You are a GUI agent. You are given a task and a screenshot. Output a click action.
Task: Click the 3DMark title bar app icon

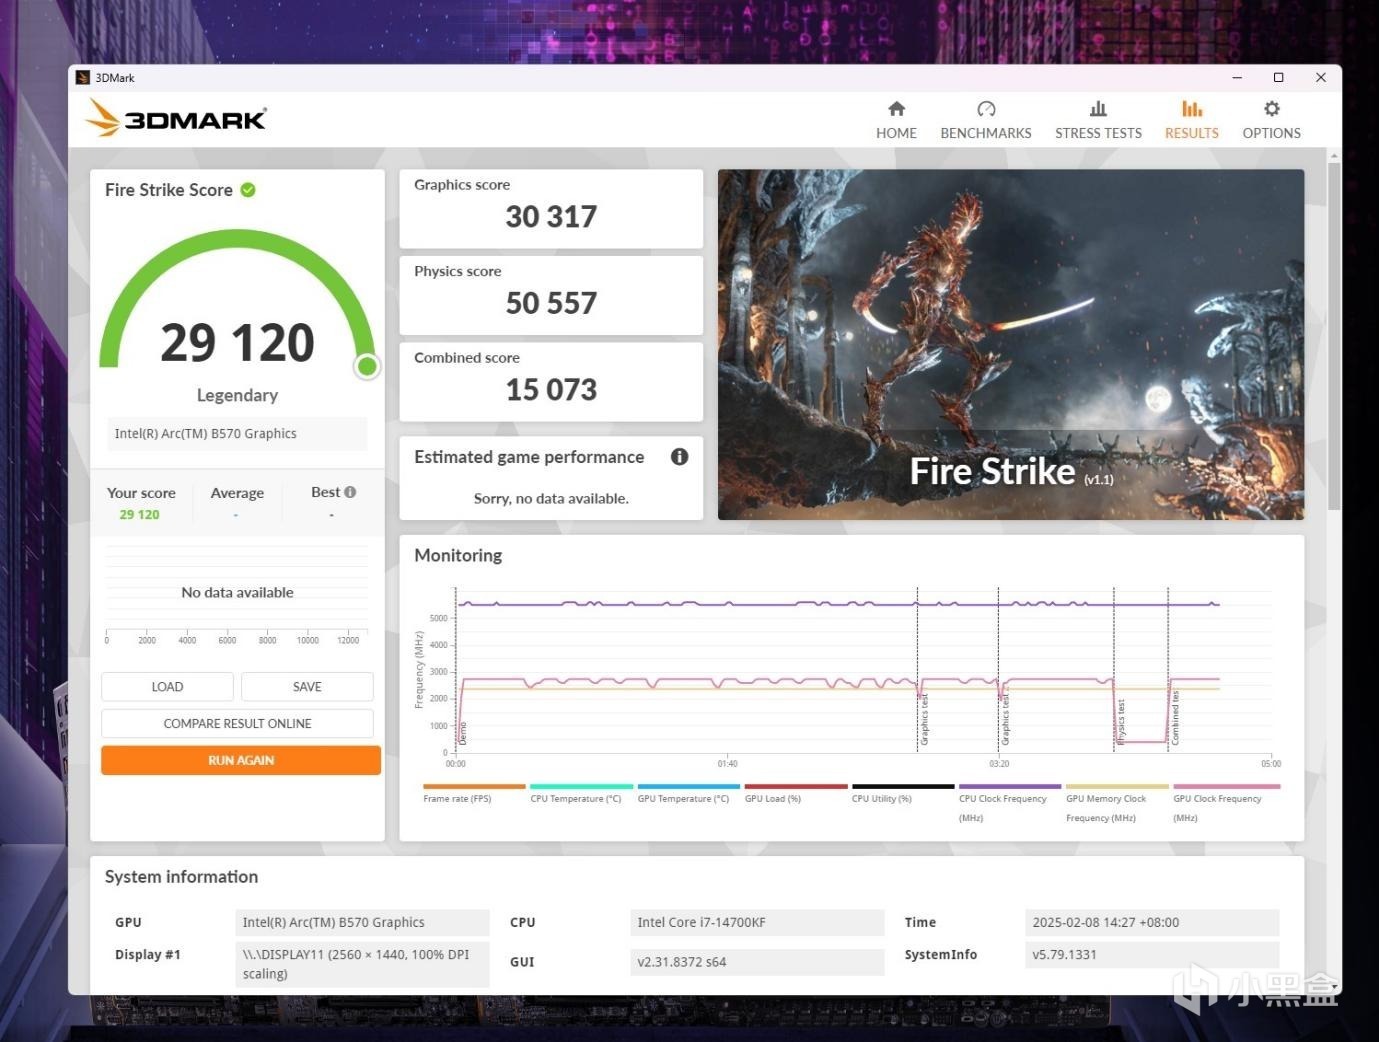83,78
